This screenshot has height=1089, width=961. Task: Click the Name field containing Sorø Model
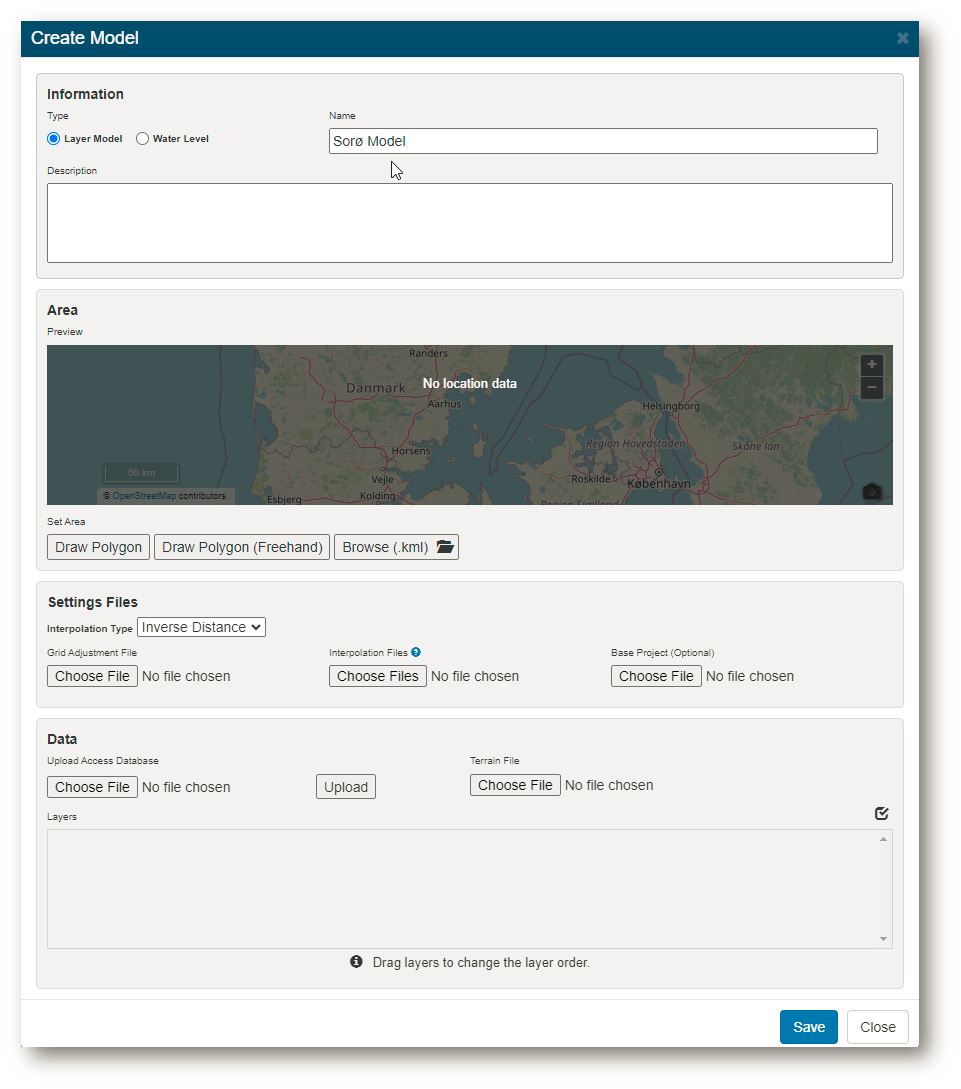coord(603,141)
